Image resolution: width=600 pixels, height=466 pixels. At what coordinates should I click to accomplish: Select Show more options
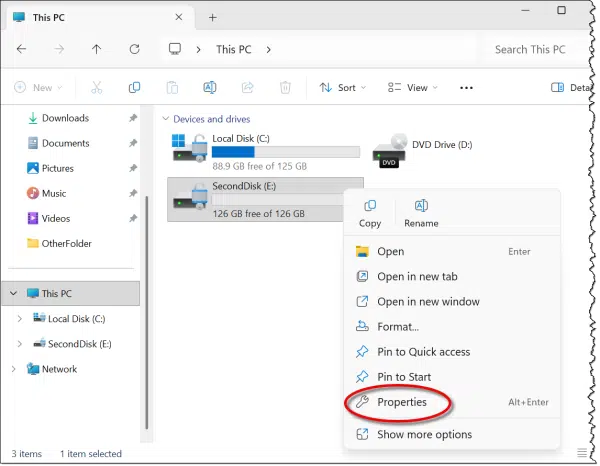pyautogui.click(x=452, y=435)
